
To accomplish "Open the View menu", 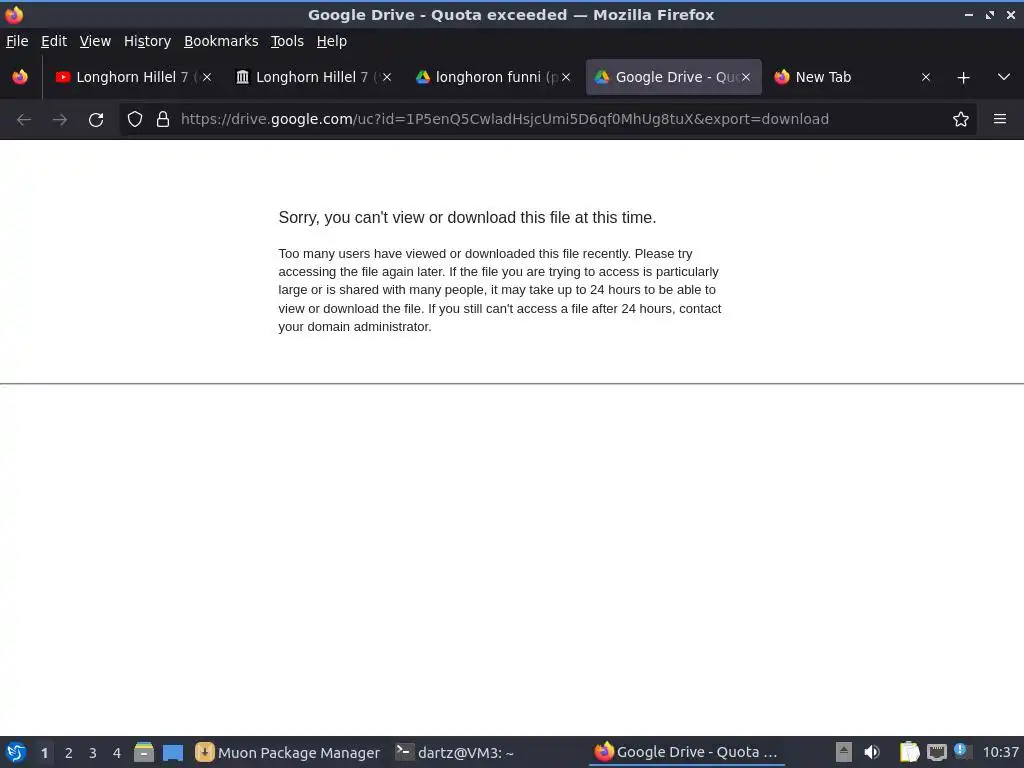I will click(x=95, y=41).
